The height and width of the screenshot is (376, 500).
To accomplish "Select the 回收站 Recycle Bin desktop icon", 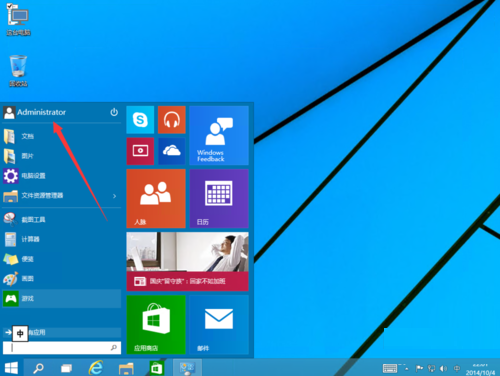I will point(18,71).
